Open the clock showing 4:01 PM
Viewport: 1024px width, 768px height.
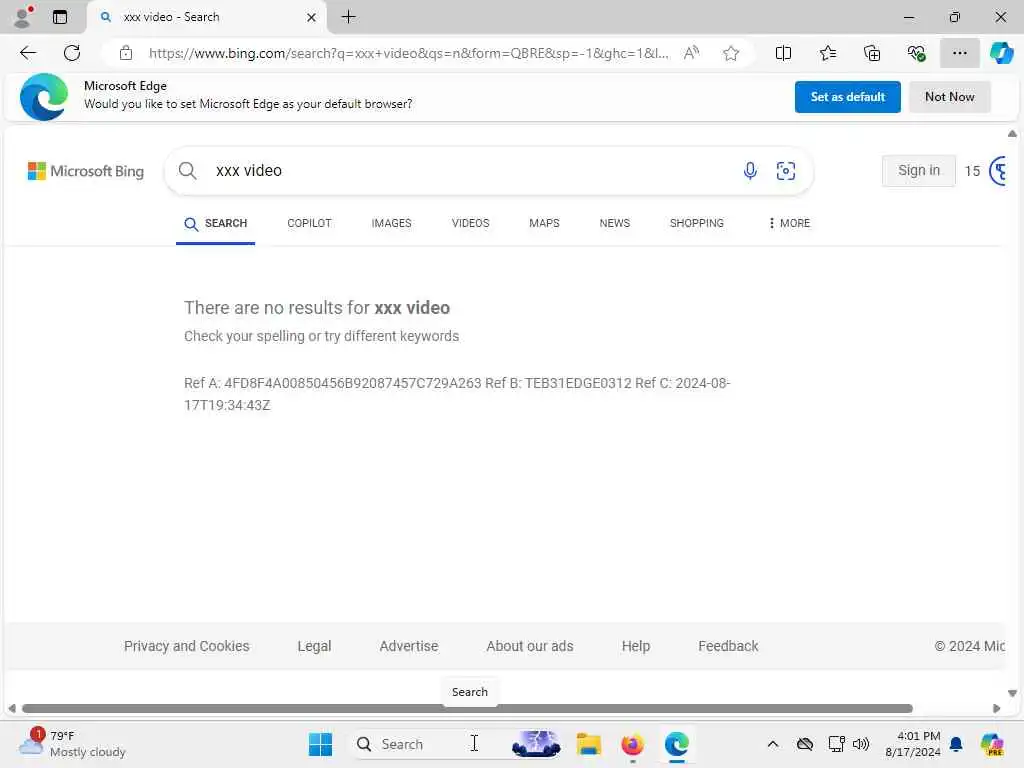[912, 744]
